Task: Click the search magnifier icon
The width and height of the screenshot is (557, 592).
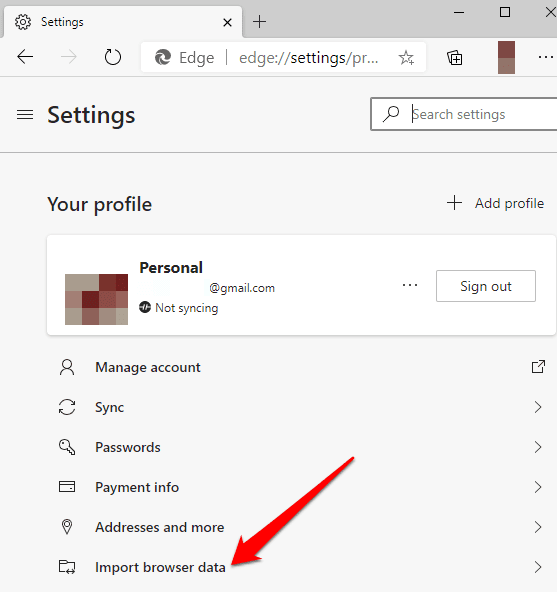Action: pos(391,114)
